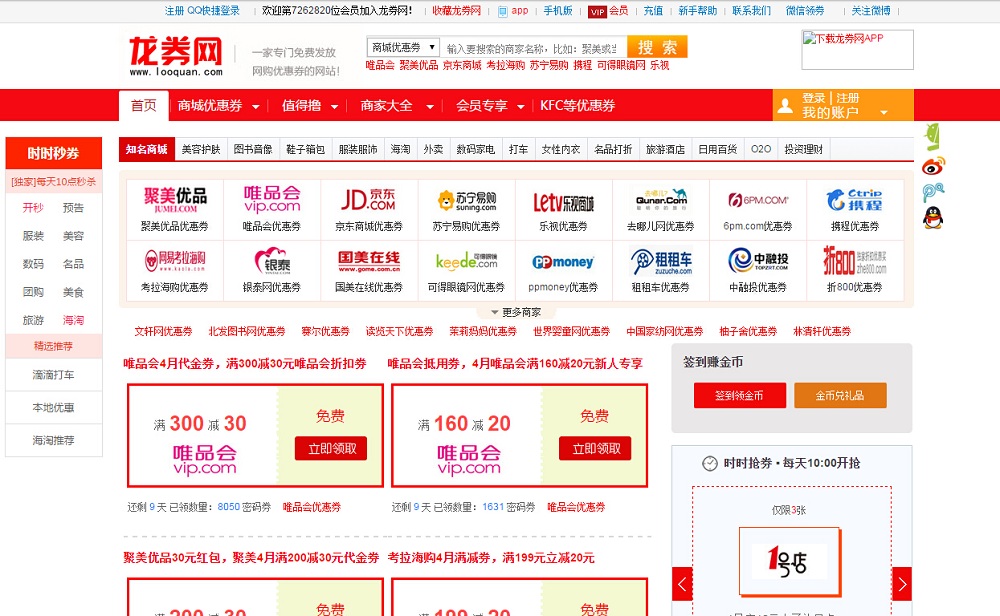
Task: Open the 关注微博 top link
Action: pos(871,11)
